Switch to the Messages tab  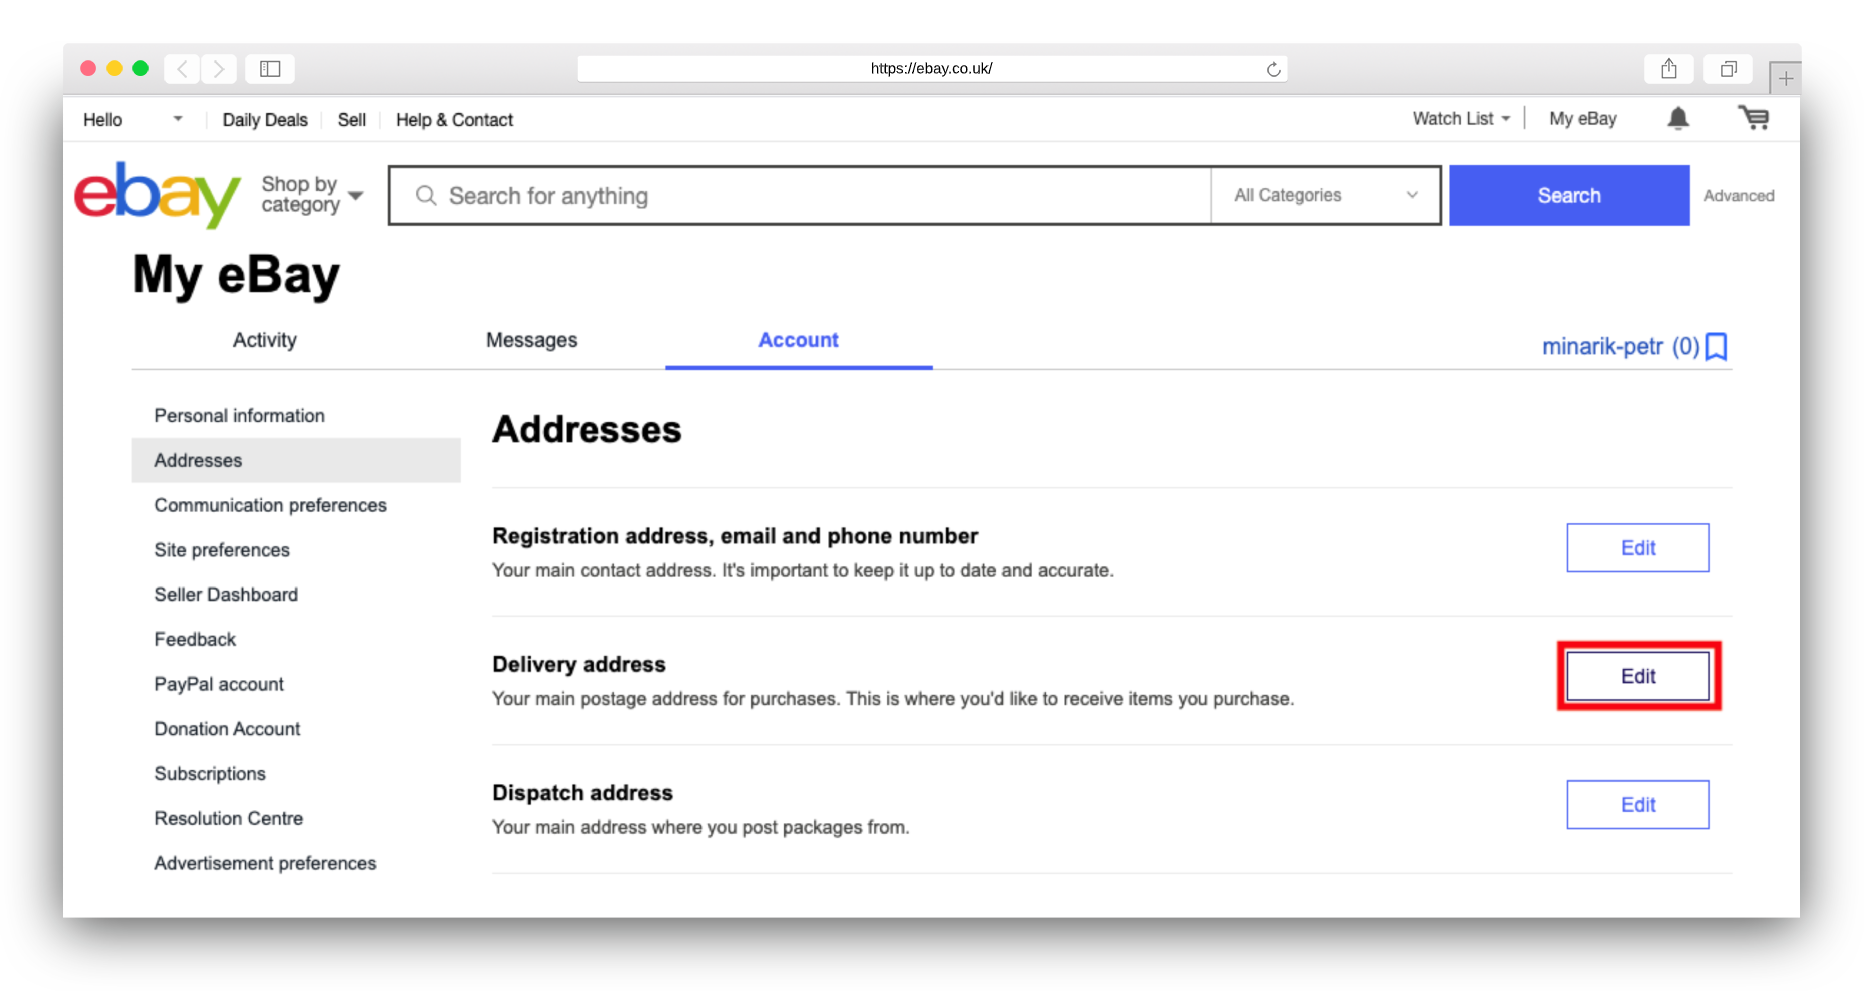tap(531, 340)
